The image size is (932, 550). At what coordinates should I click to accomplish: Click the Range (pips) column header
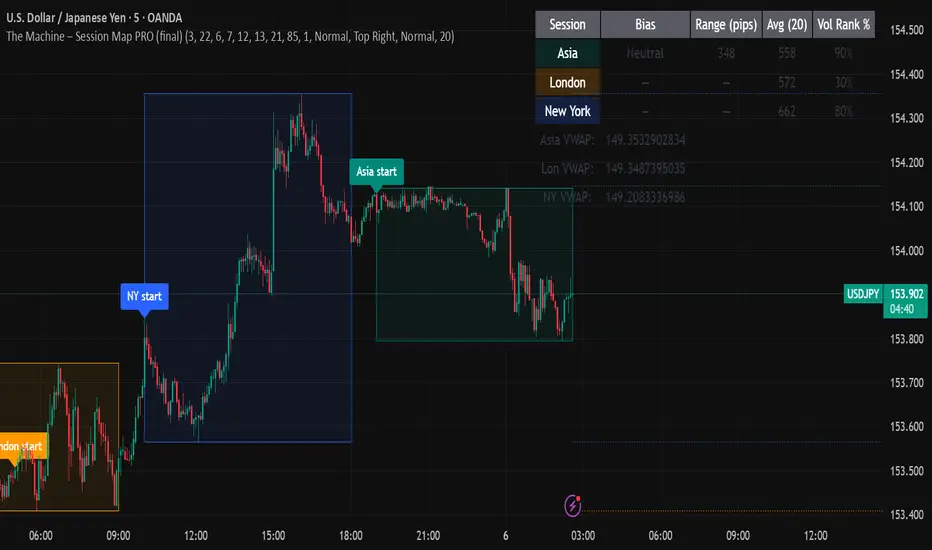click(x=726, y=24)
